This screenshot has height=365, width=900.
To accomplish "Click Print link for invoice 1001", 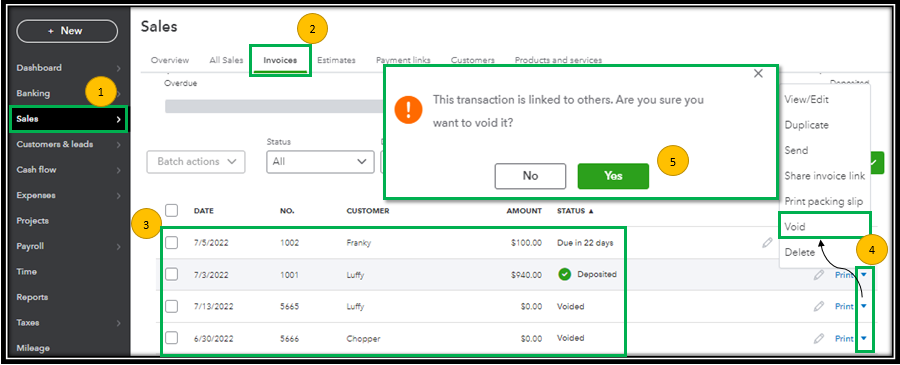I will (844, 275).
